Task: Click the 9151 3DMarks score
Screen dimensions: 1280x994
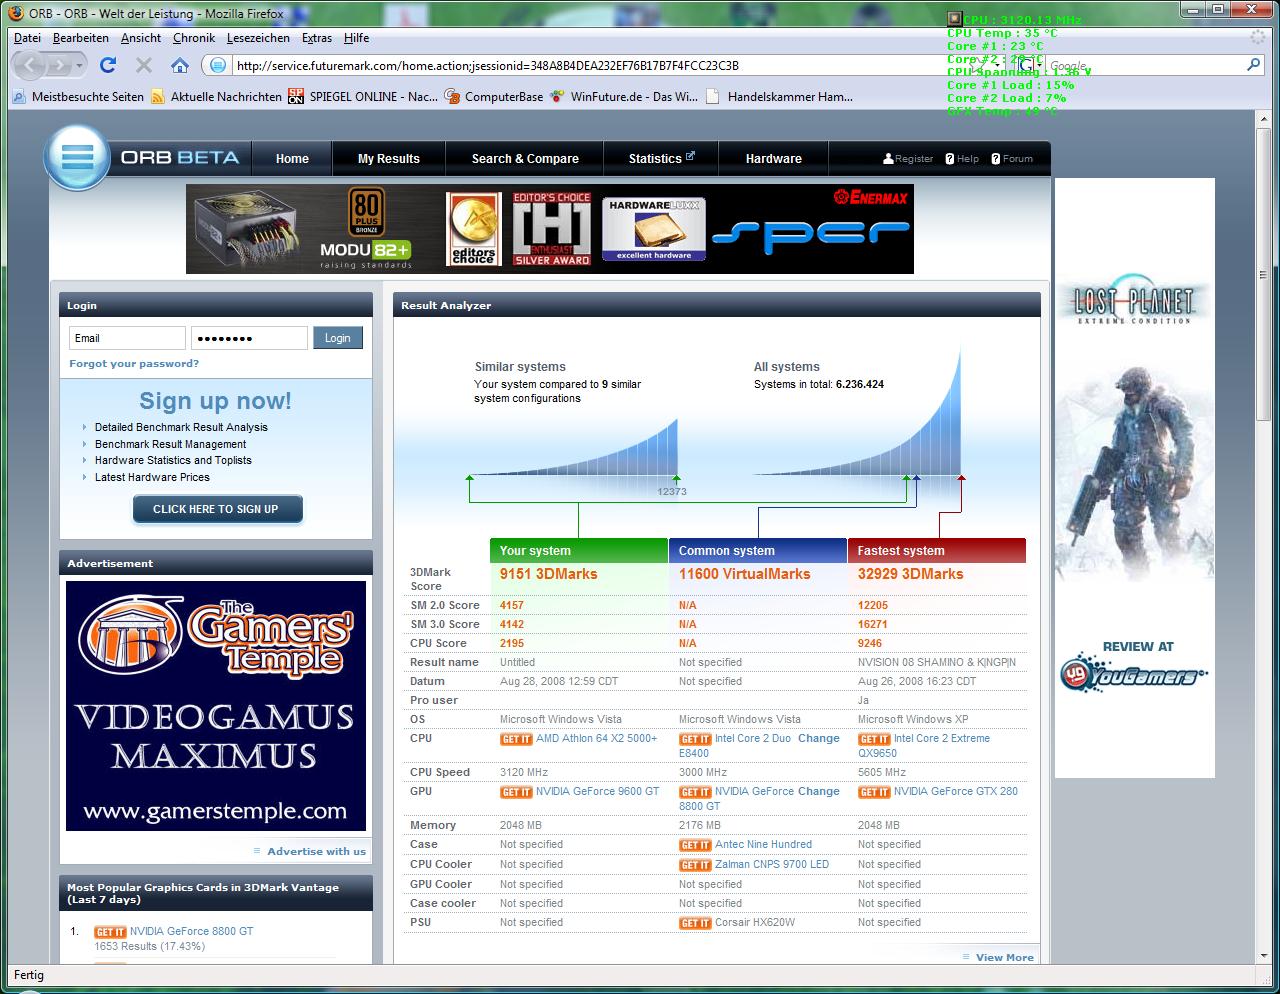Action: [548, 574]
